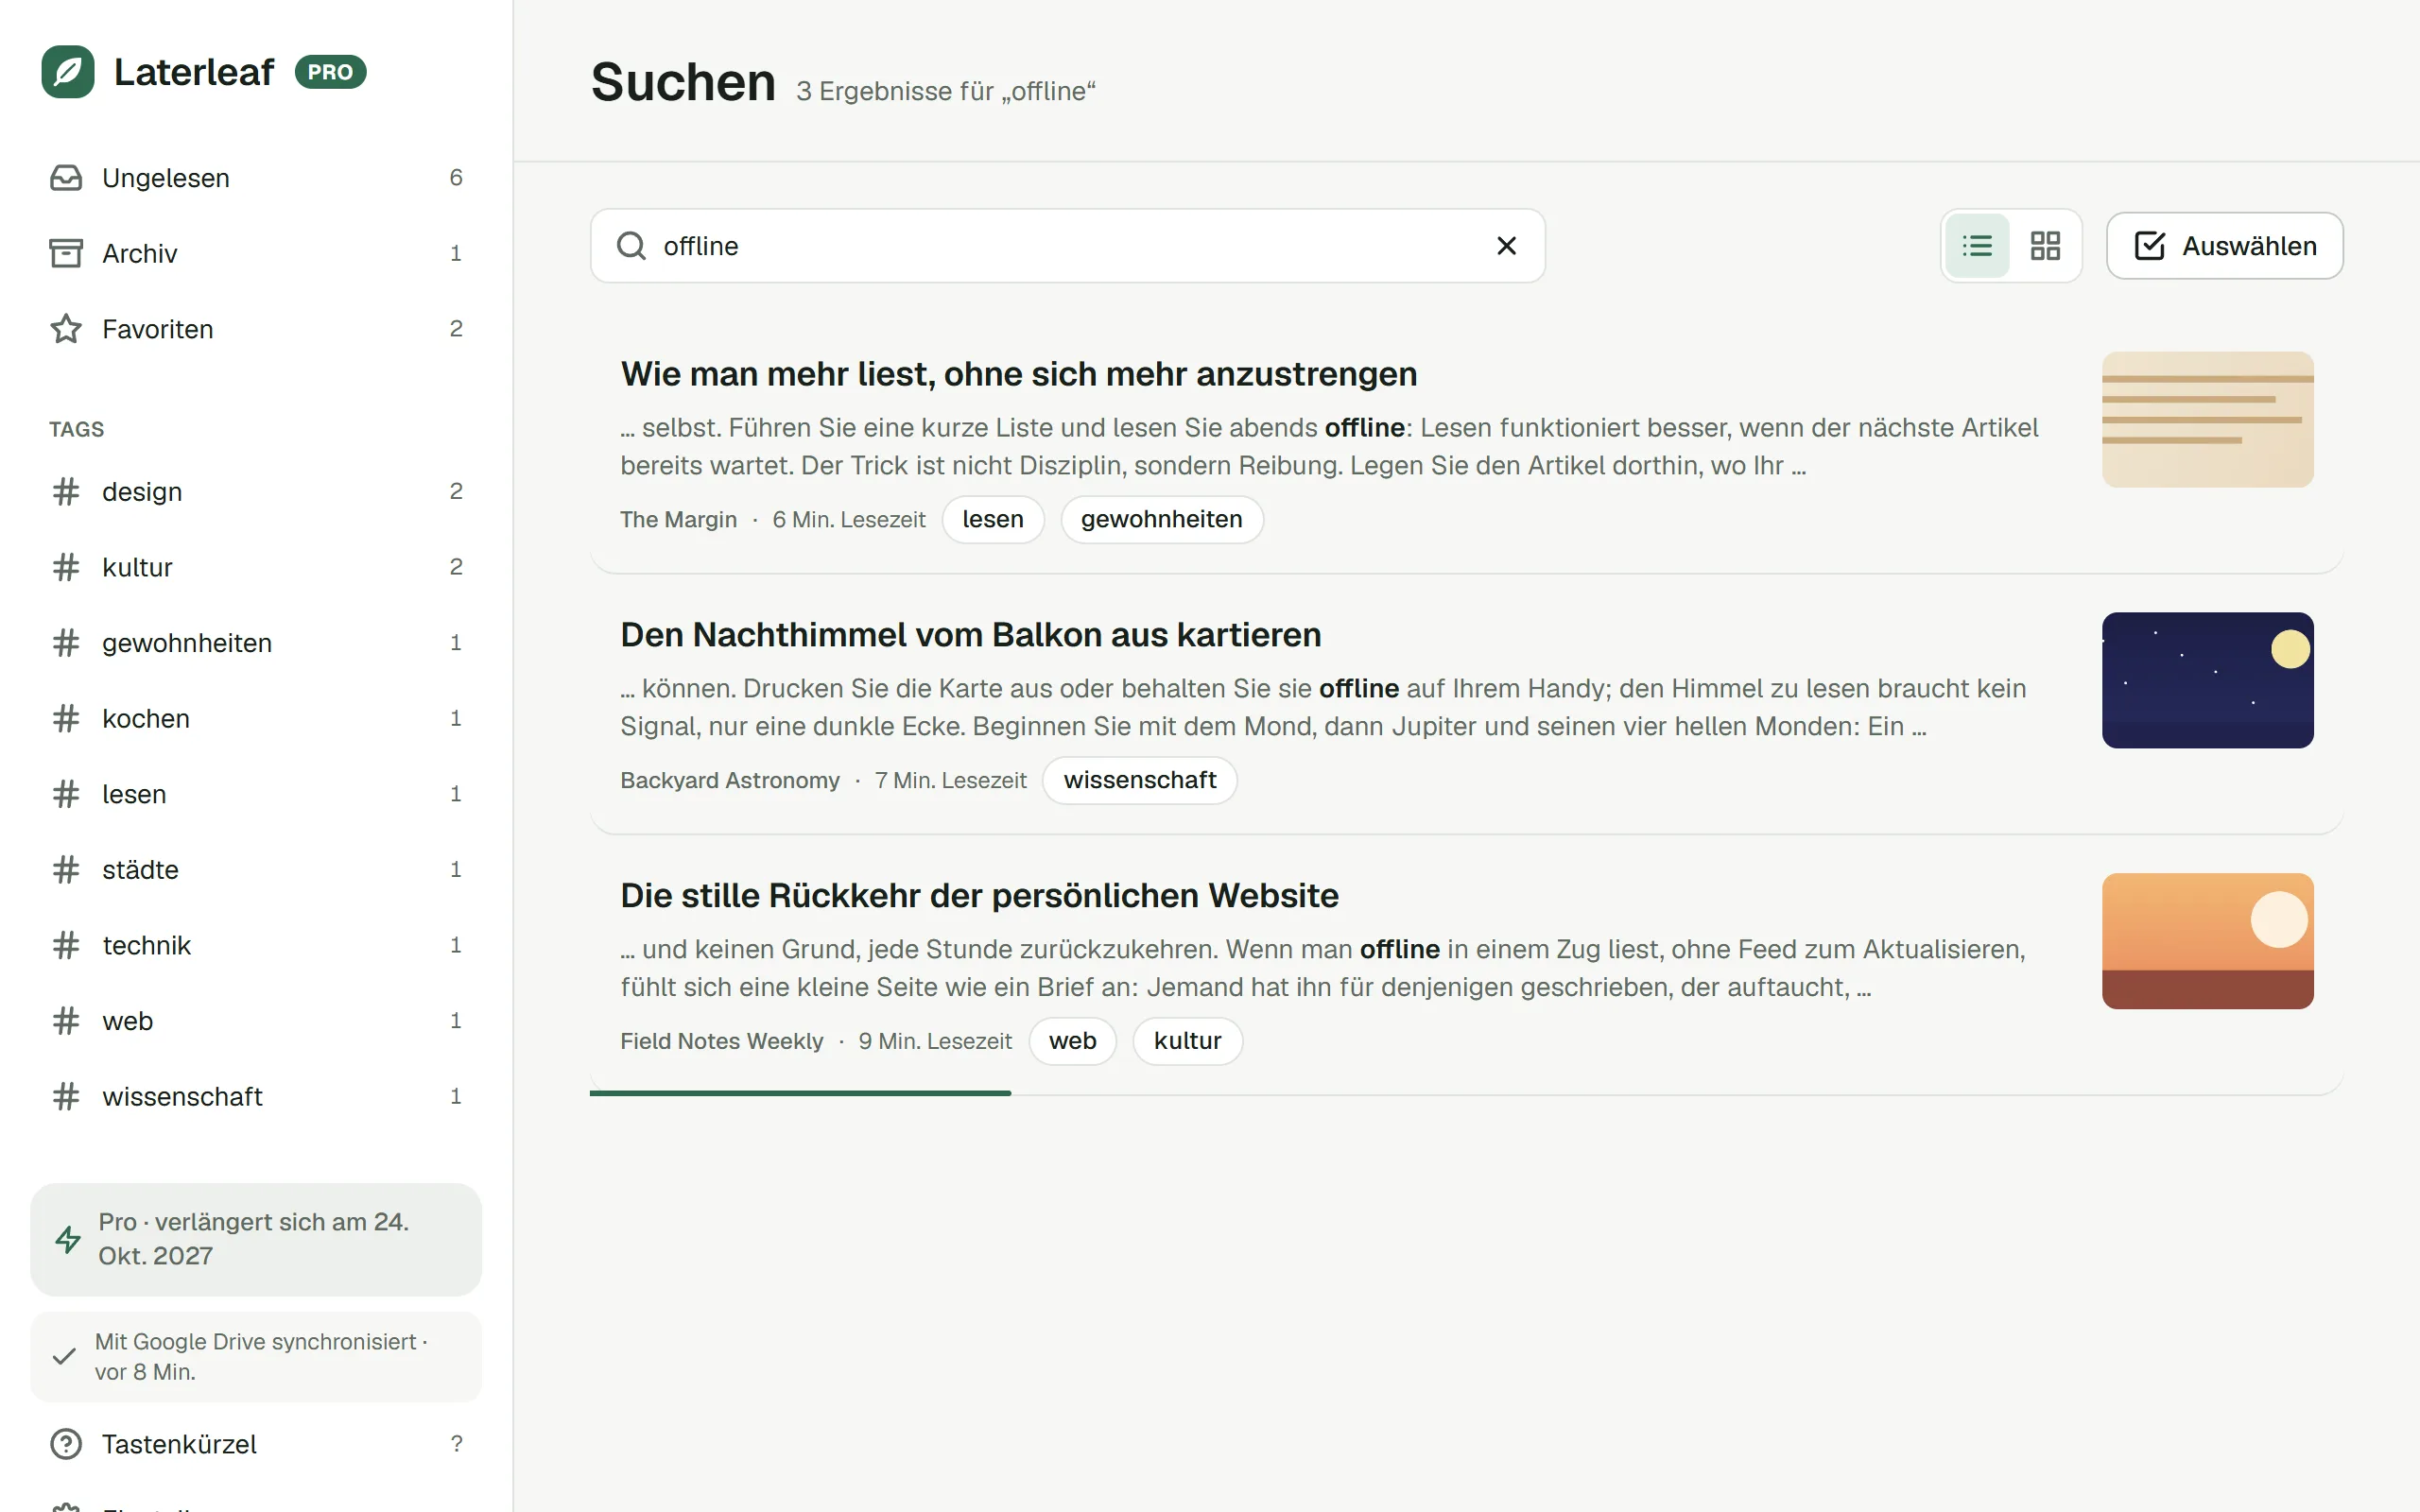Open the Ungelesen list

point(256,178)
